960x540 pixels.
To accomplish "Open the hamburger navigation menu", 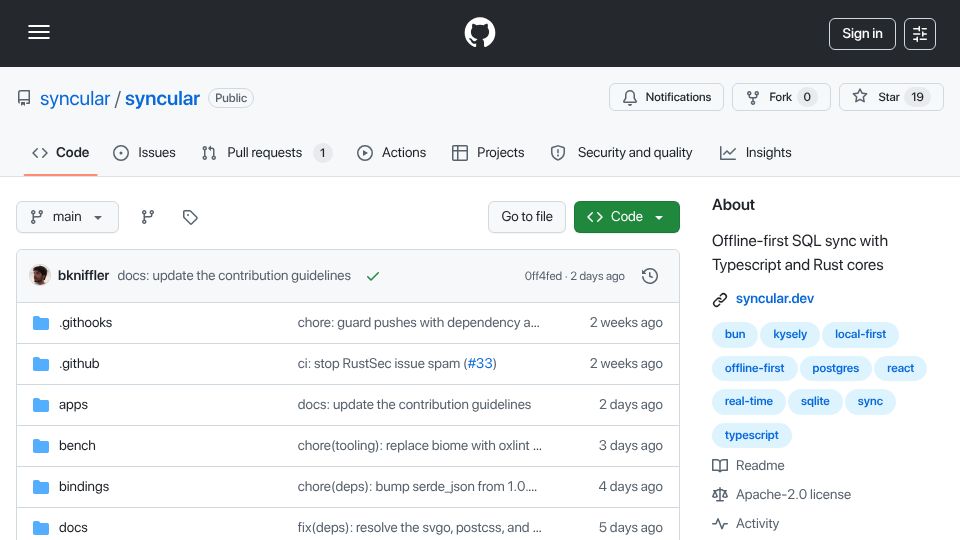I will coord(39,32).
